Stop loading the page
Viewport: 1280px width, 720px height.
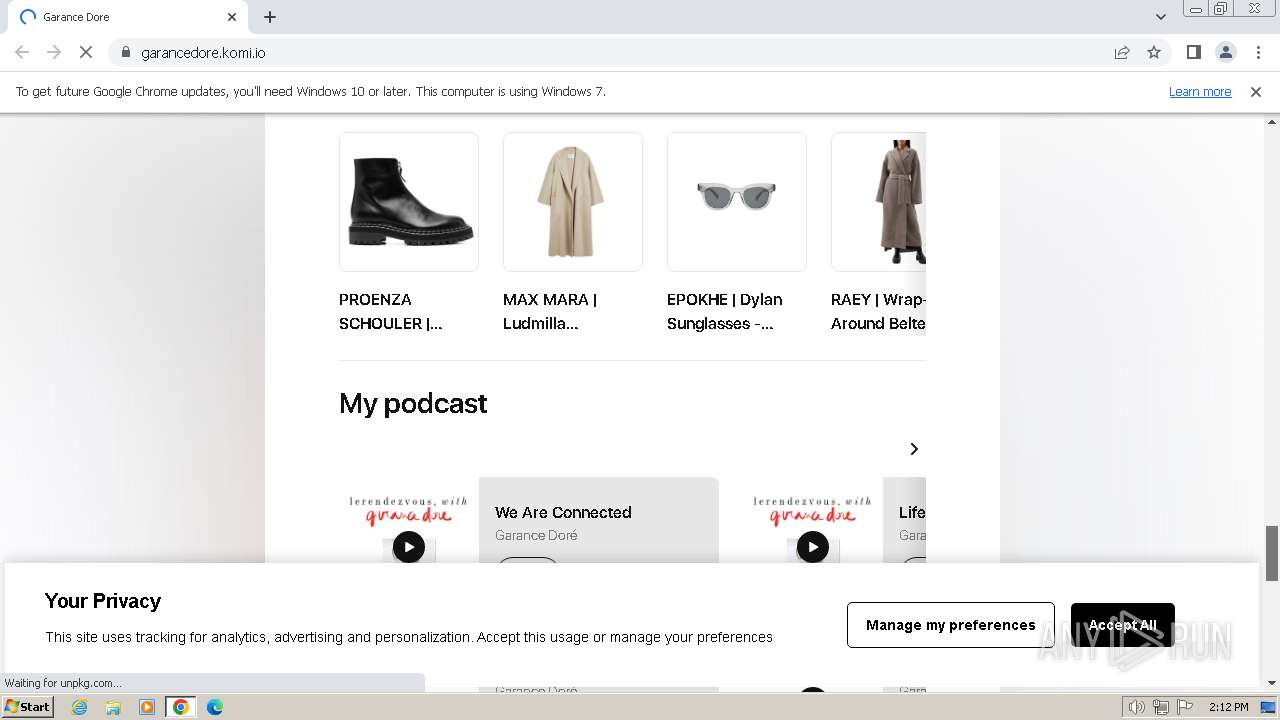pyautogui.click(x=86, y=52)
